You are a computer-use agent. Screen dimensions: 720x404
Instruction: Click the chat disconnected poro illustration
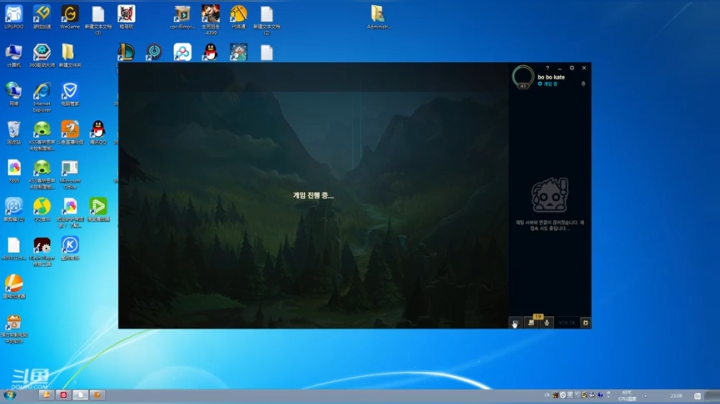[x=550, y=195]
